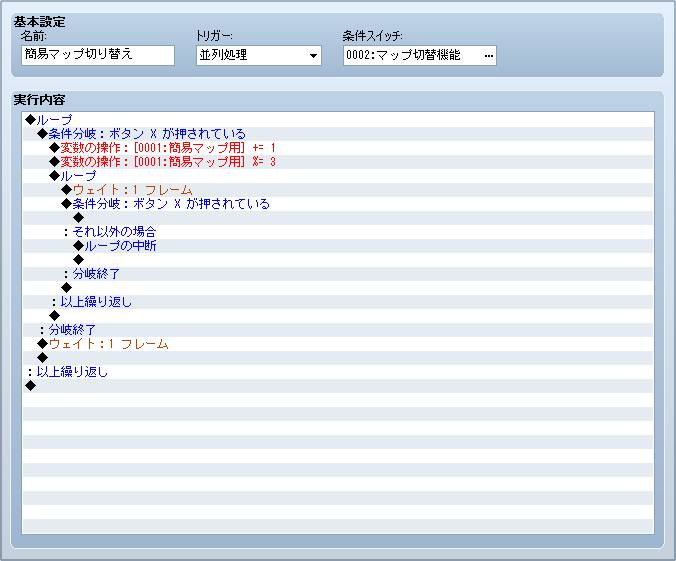Screen dimensions: 676x561
Task: Select the 変数の操作 += 1 line
Action: [338, 148]
